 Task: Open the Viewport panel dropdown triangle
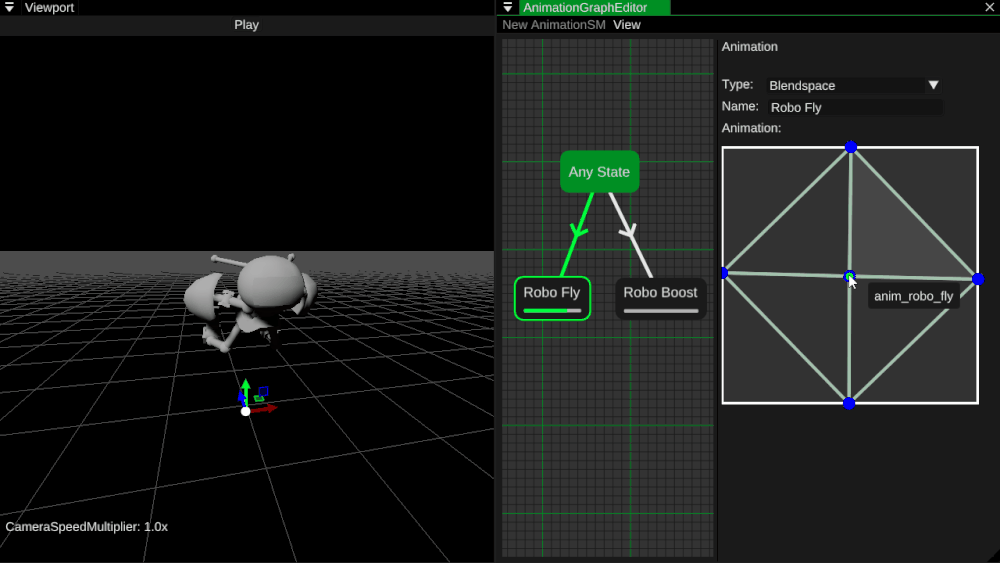tap(8, 8)
